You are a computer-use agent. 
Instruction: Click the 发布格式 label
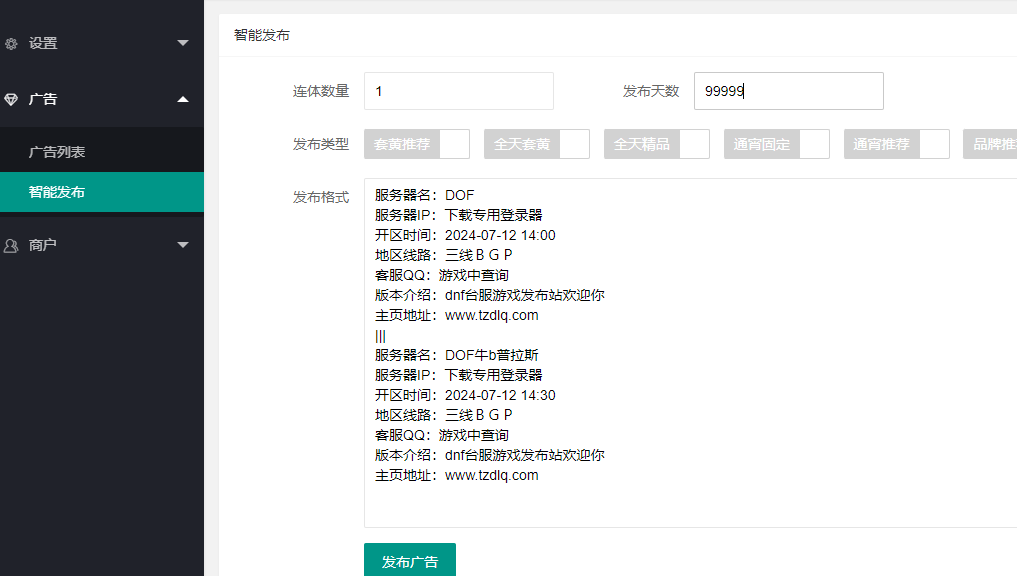[321, 197]
